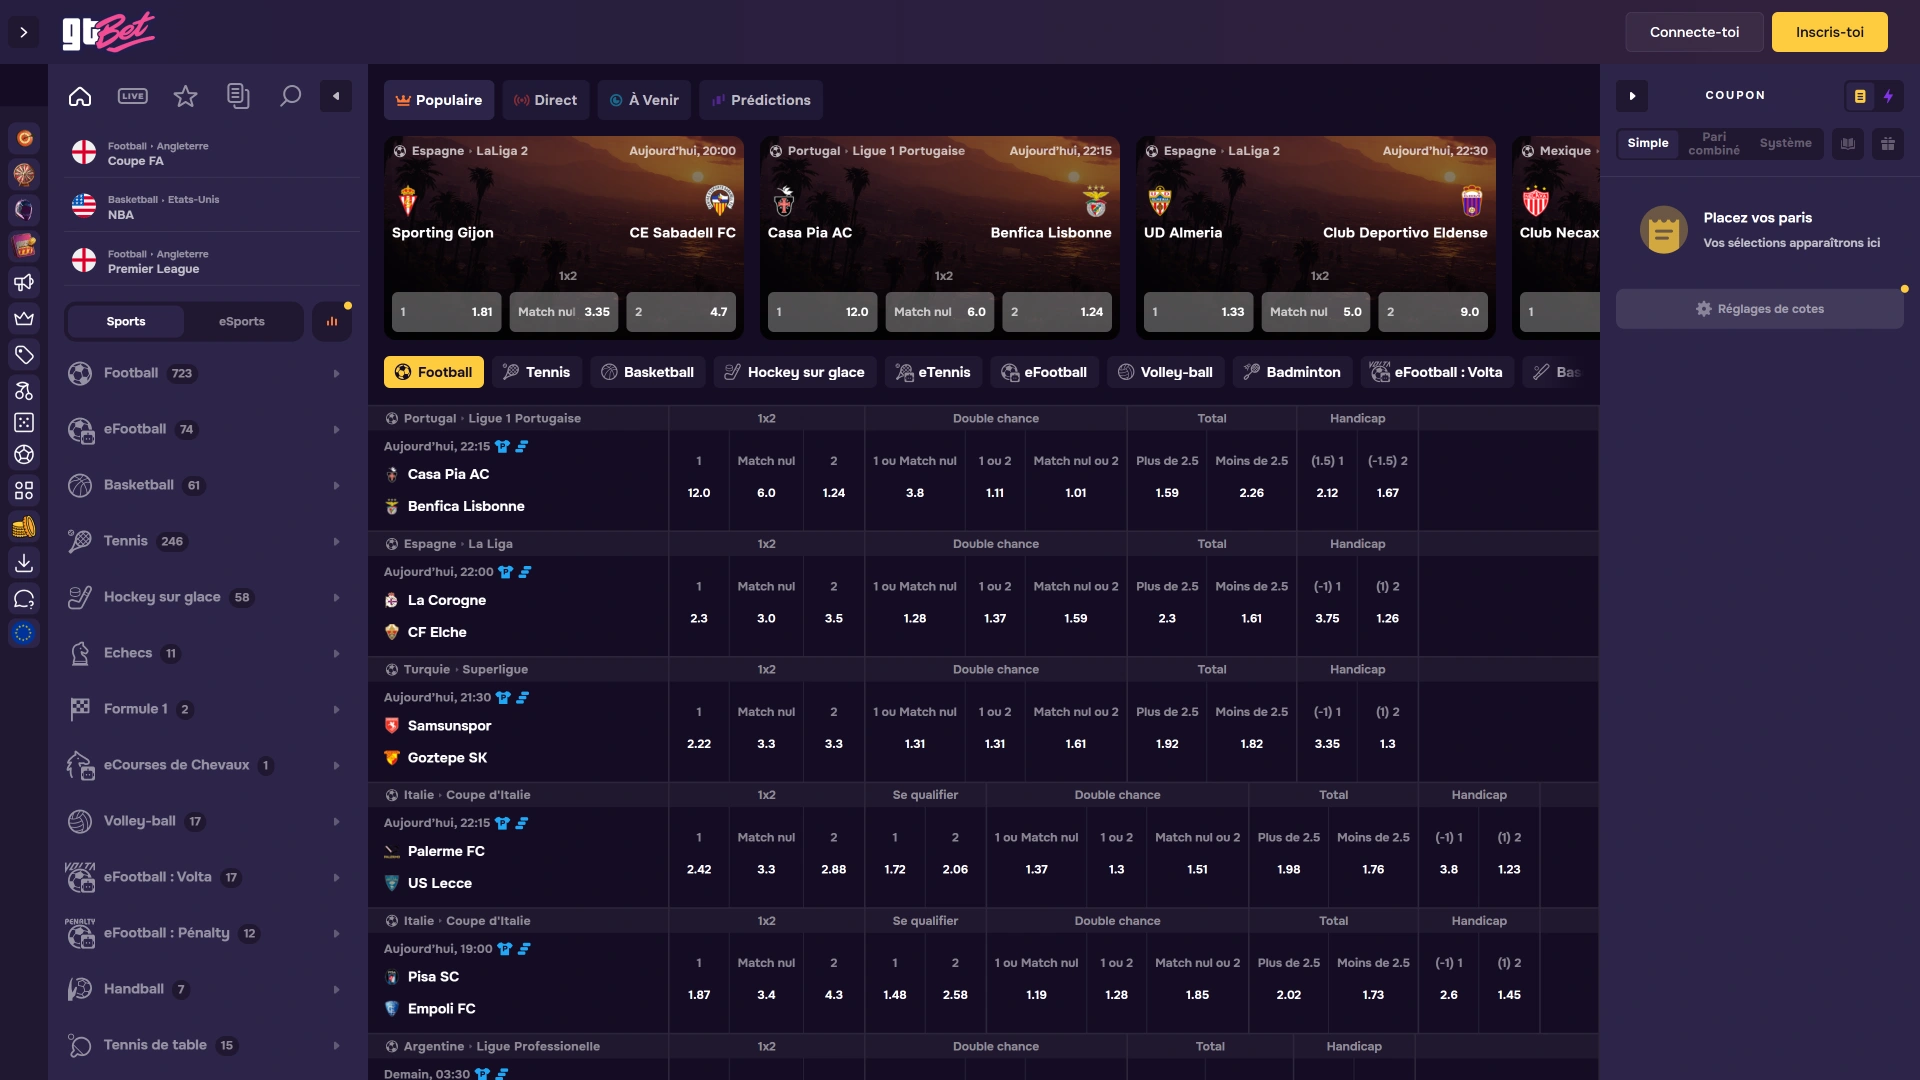Expand the Echecs category
This screenshot has height=1080, width=1920.
coord(208,654)
